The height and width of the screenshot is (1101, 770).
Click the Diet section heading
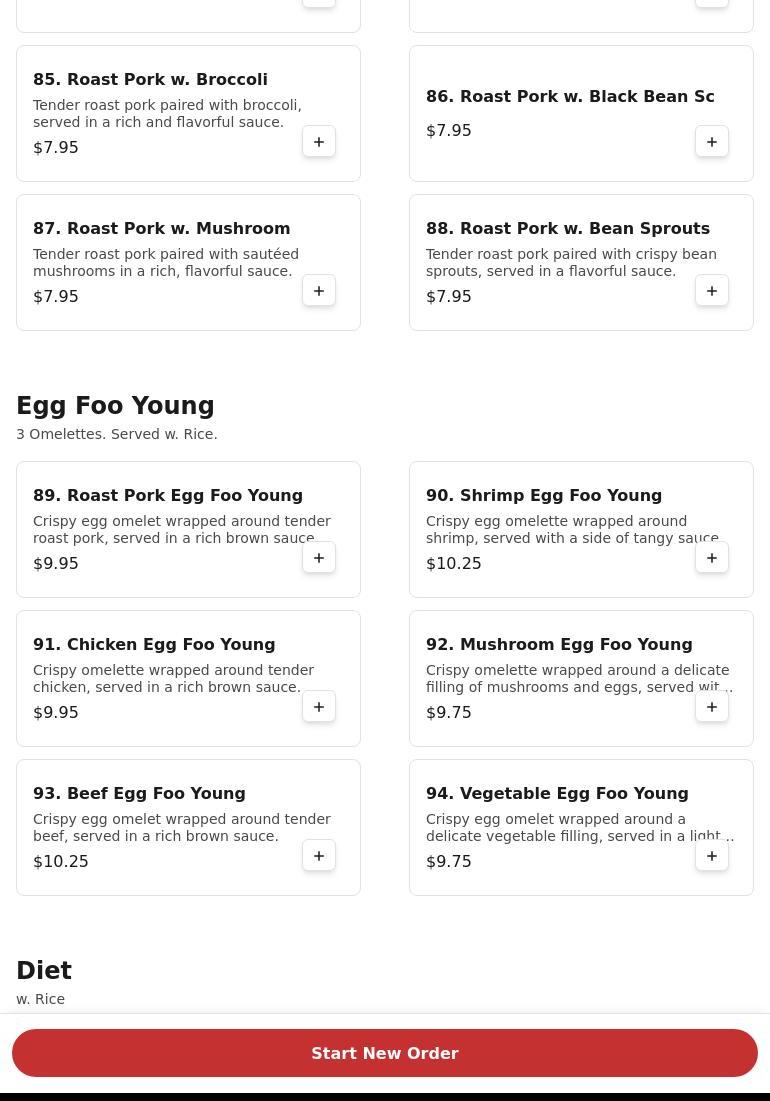[x=44, y=971]
